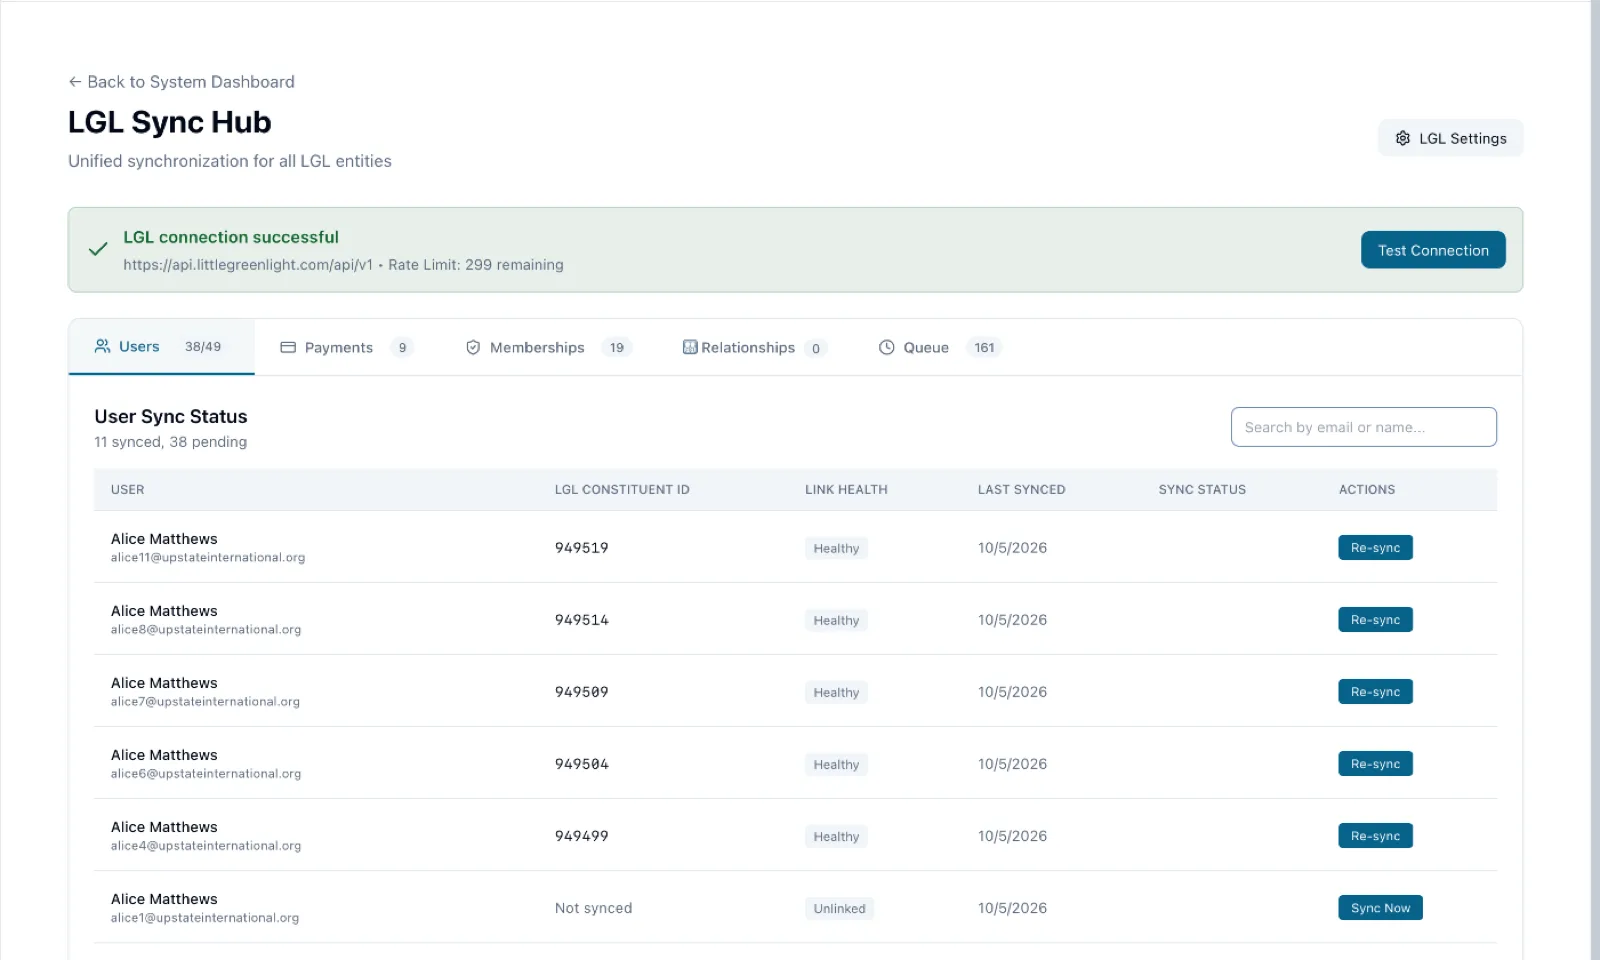Click the USER column header
The height and width of the screenshot is (960, 1600).
pyautogui.click(x=127, y=489)
